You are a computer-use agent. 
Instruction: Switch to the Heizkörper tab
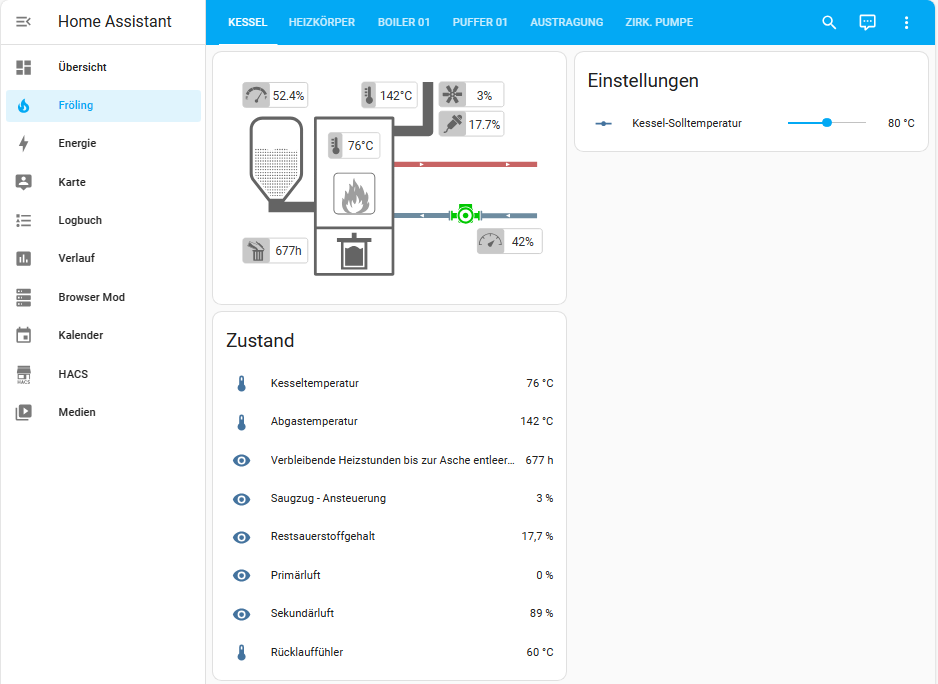point(321,22)
